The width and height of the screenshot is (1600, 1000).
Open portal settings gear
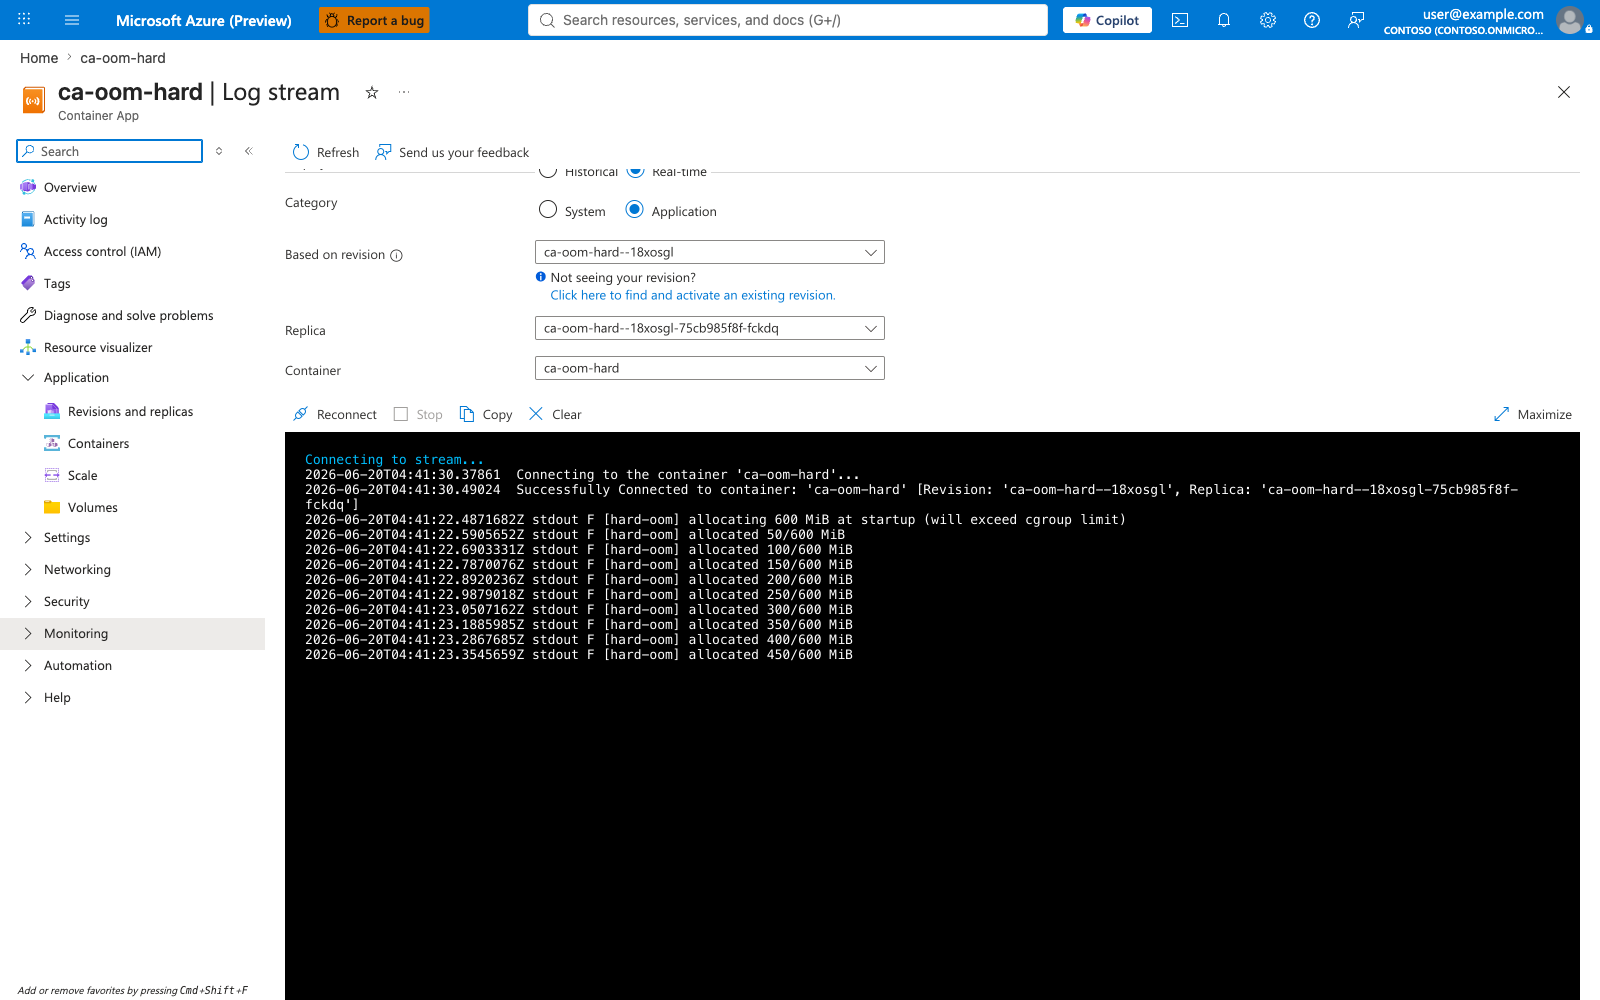click(x=1268, y=20)
